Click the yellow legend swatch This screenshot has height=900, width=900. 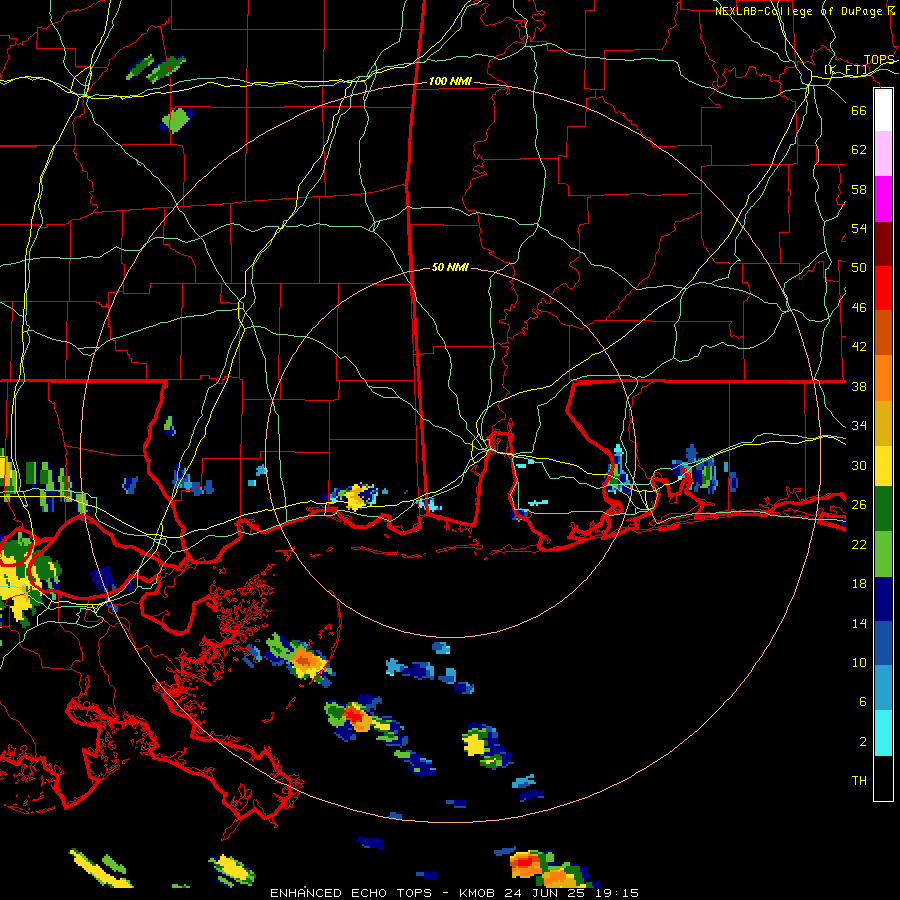pyautogui.click(x=883, y=466)
